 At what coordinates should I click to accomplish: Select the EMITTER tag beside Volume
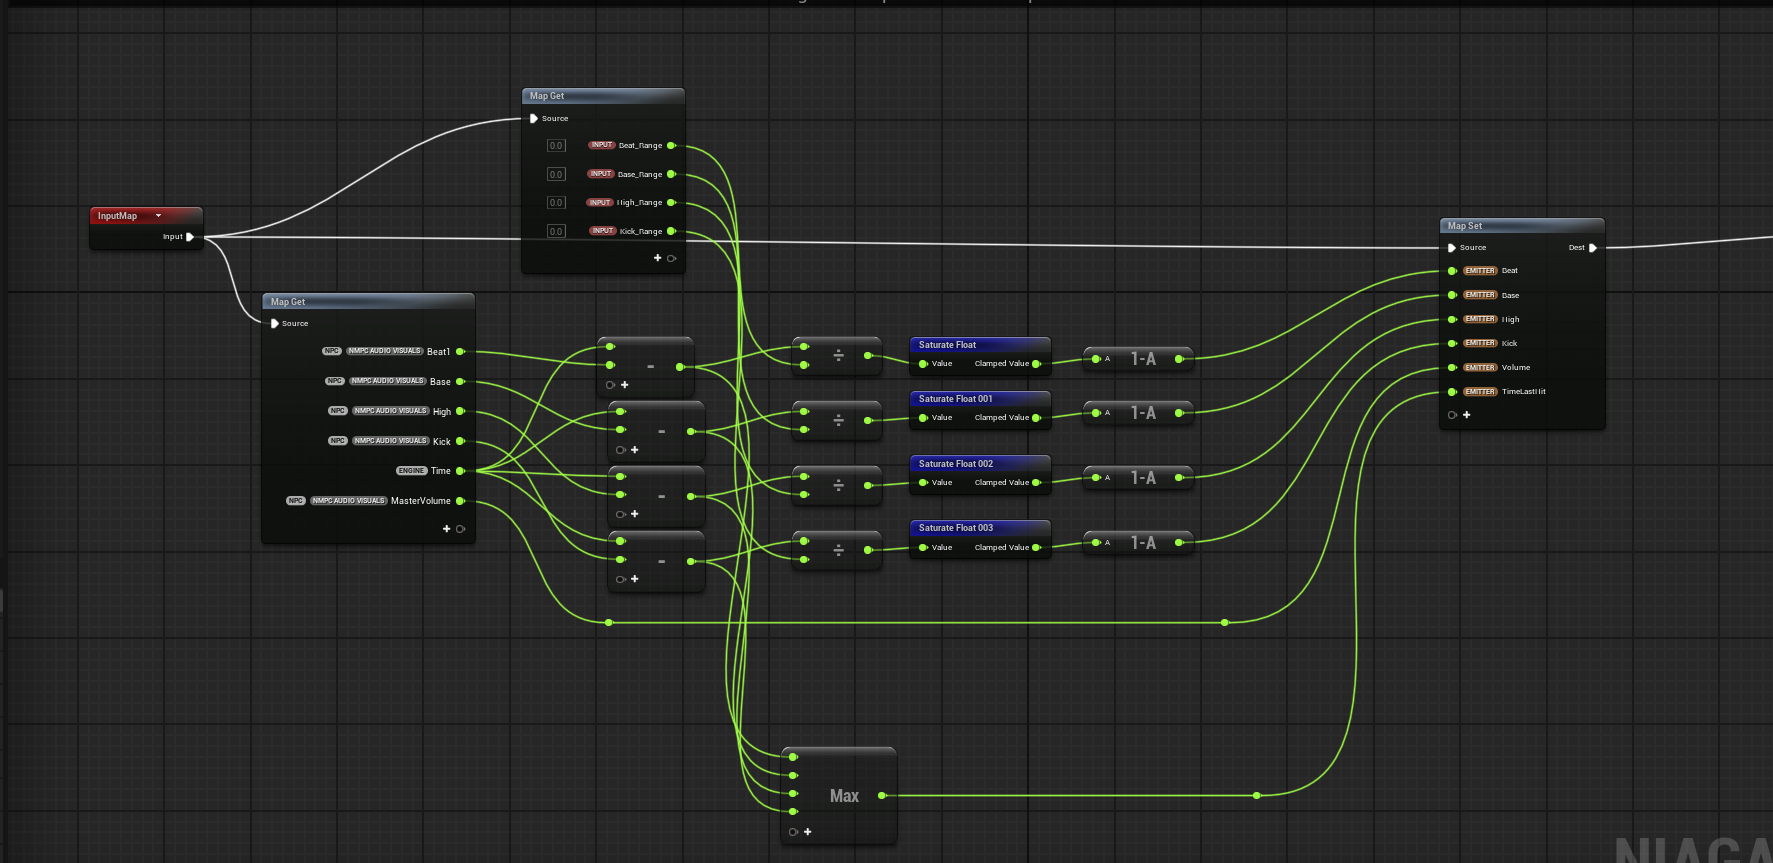(1480, 367)
